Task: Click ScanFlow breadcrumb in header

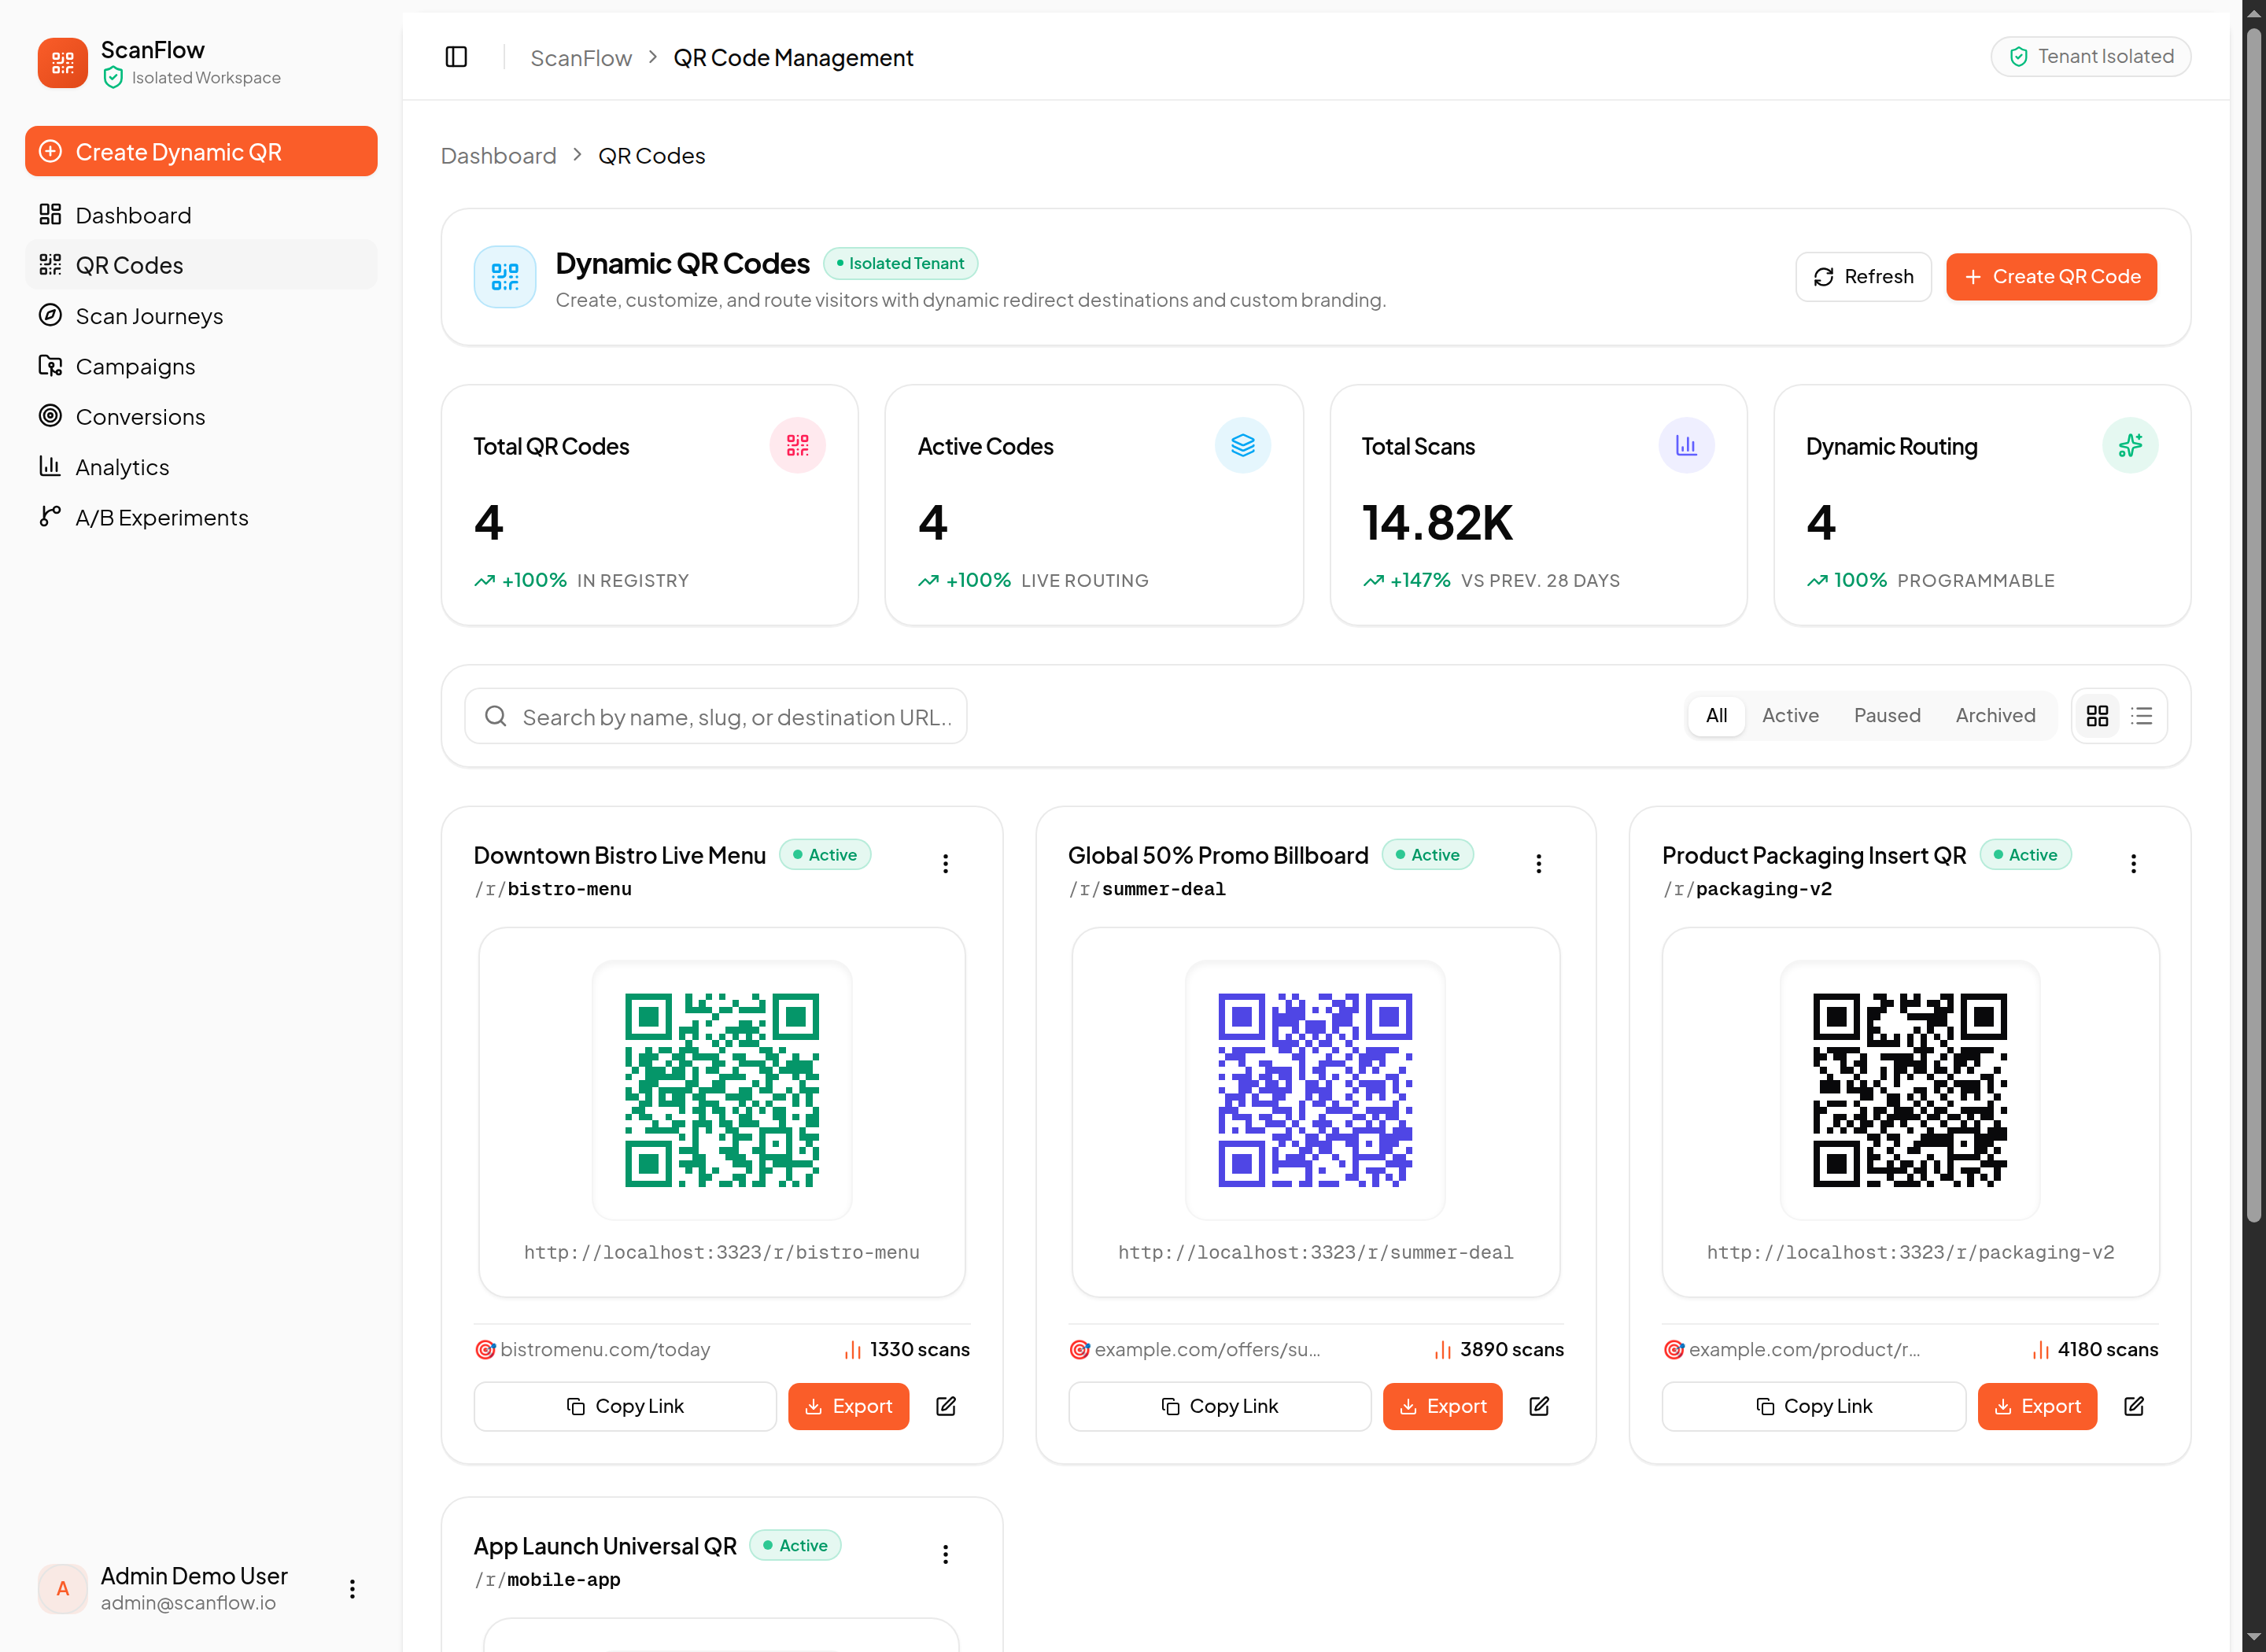Action: [x=581, y=58]
